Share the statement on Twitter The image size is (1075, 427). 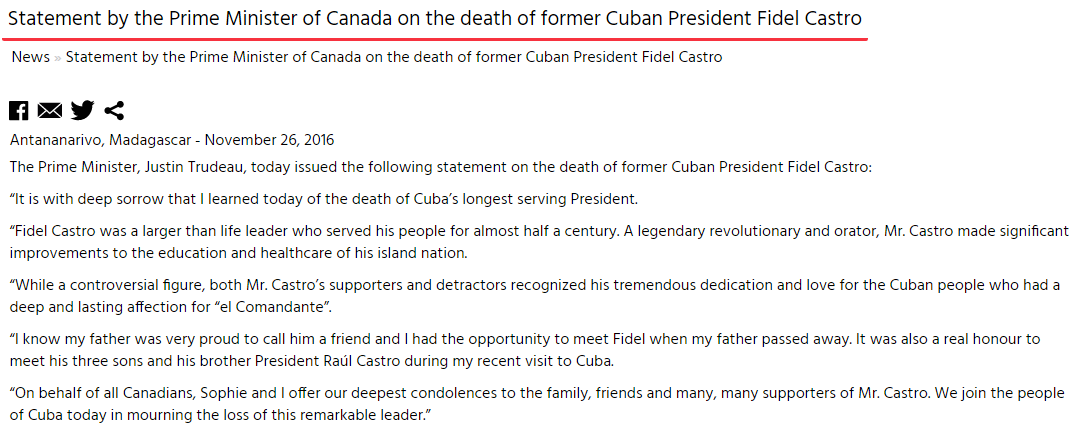pos(82,111)
